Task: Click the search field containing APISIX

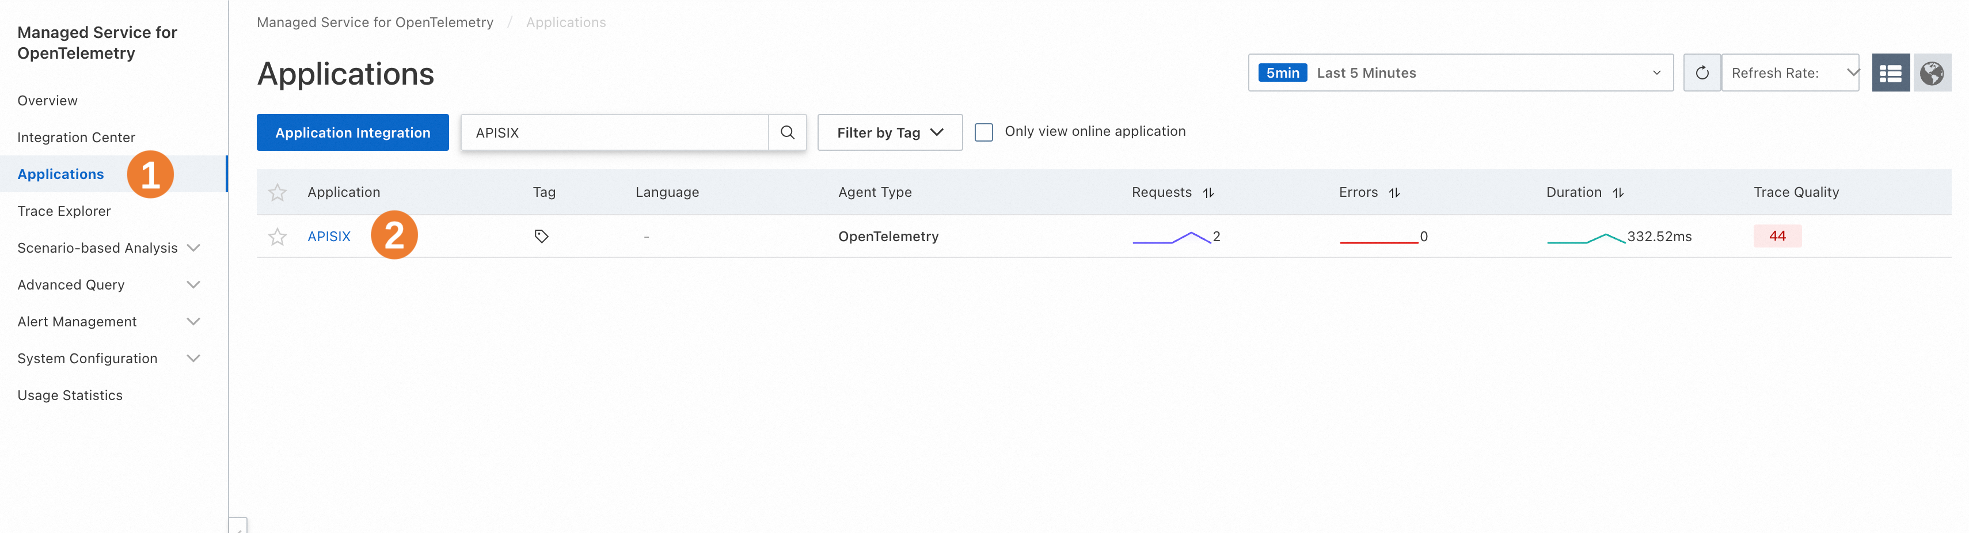Action: (x=614, y=132)
